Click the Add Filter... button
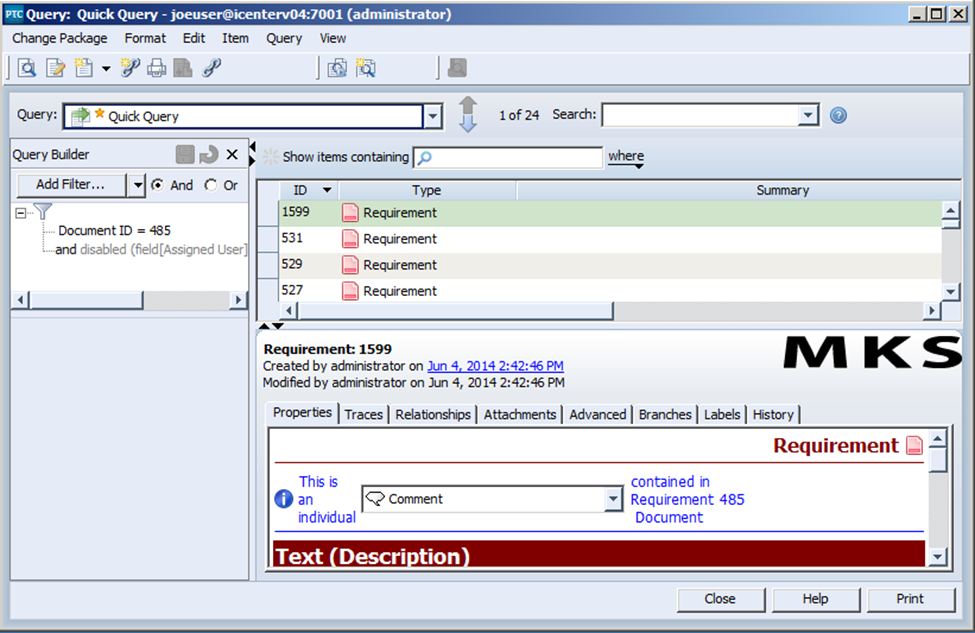 coord(70,185)
